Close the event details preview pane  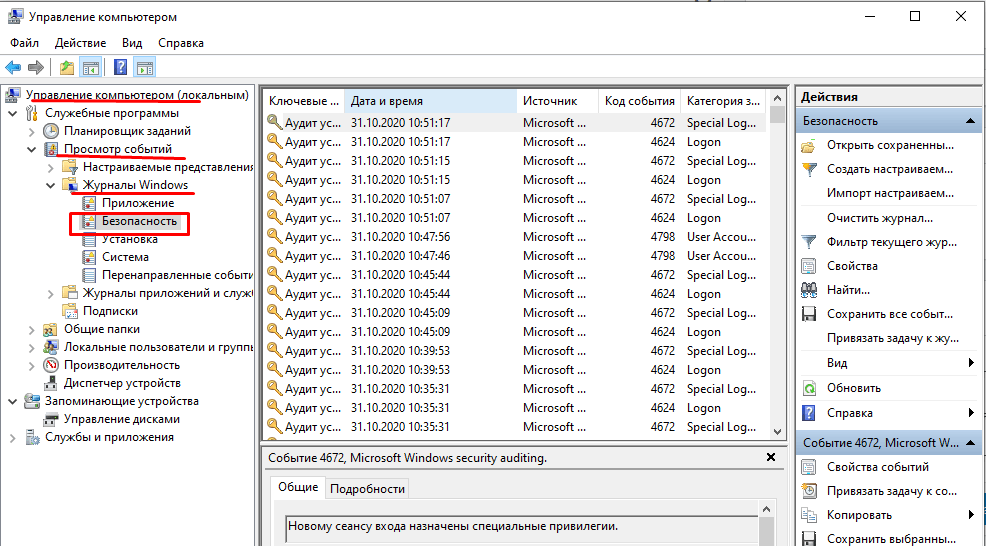(771, 457)
